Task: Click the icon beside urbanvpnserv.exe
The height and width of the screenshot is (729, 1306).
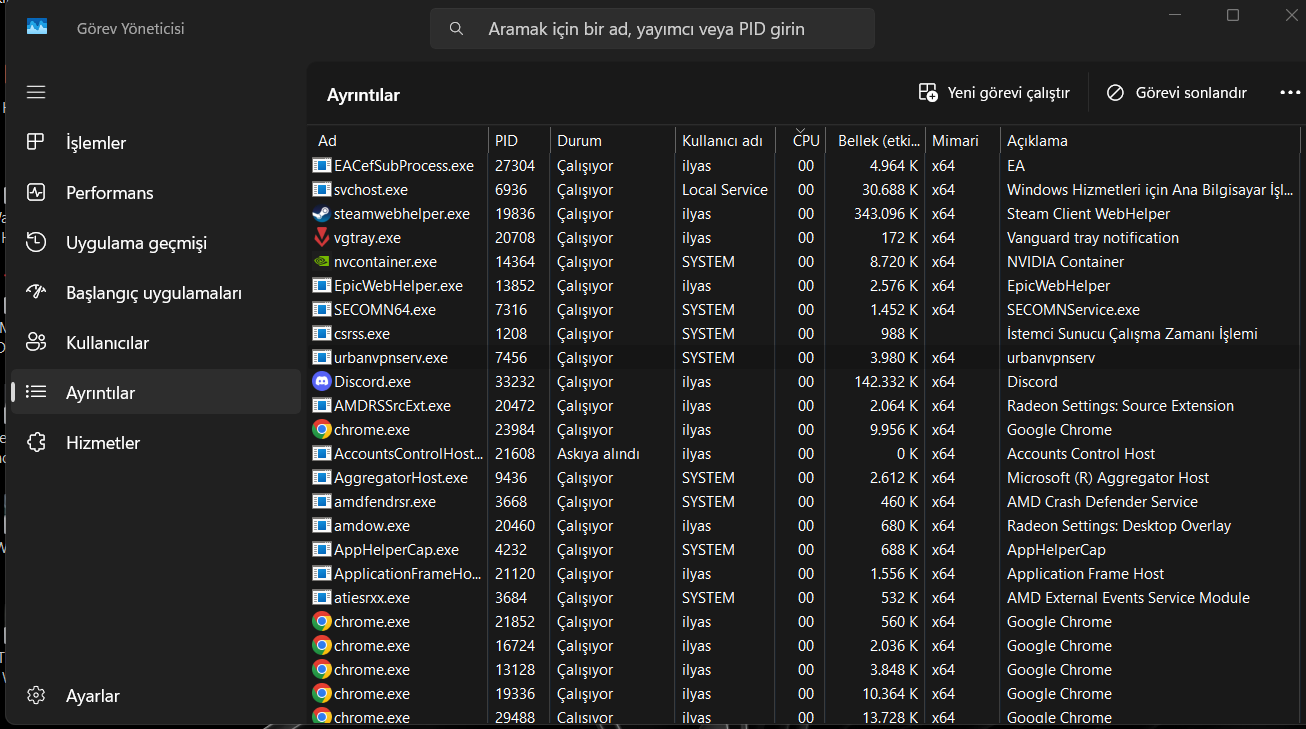Action: tap(322, 358)
